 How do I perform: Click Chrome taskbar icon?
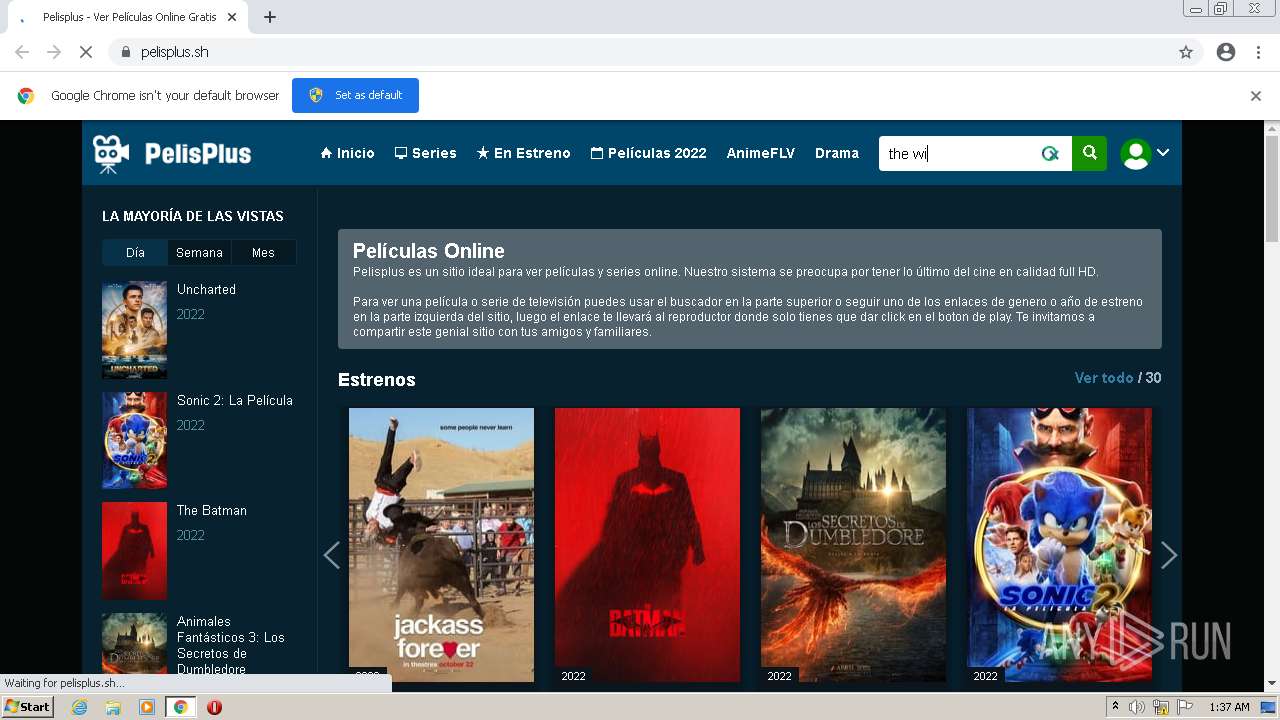[181, 707]
